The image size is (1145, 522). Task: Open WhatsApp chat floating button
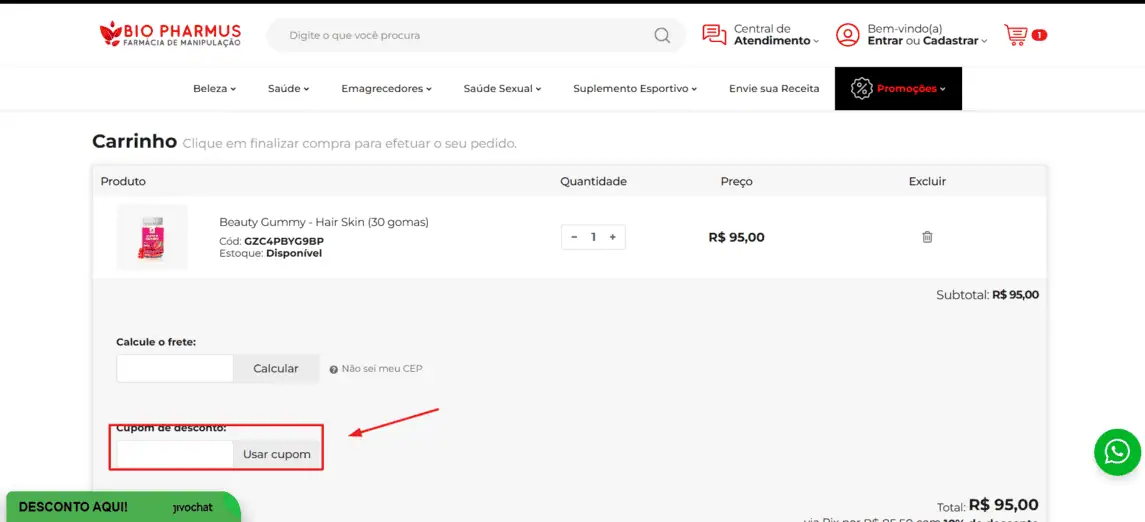coord(1117,452)
